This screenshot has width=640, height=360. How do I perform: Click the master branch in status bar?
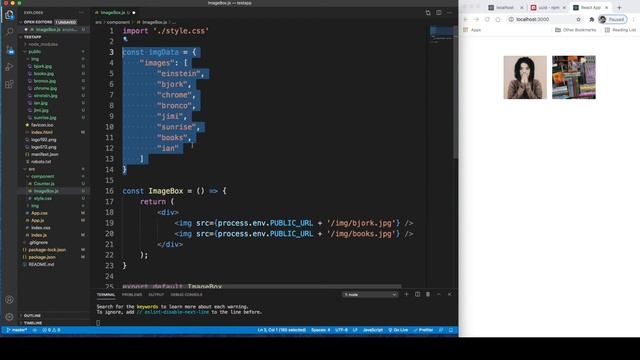click(17, 330)
